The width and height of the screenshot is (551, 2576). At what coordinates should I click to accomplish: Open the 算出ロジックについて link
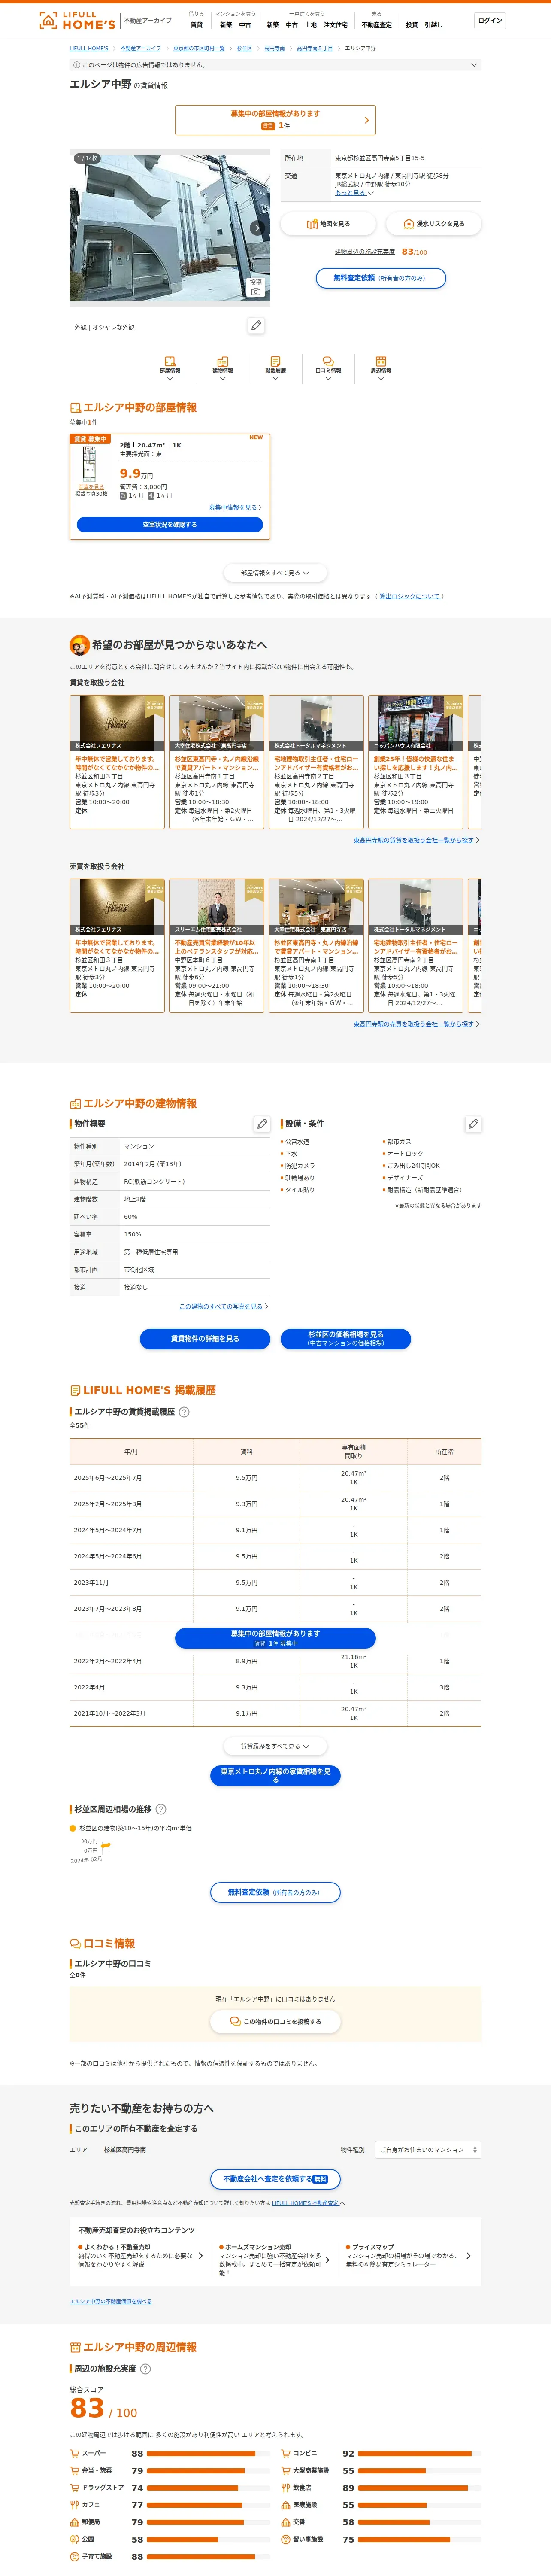[x=410, y=596]
